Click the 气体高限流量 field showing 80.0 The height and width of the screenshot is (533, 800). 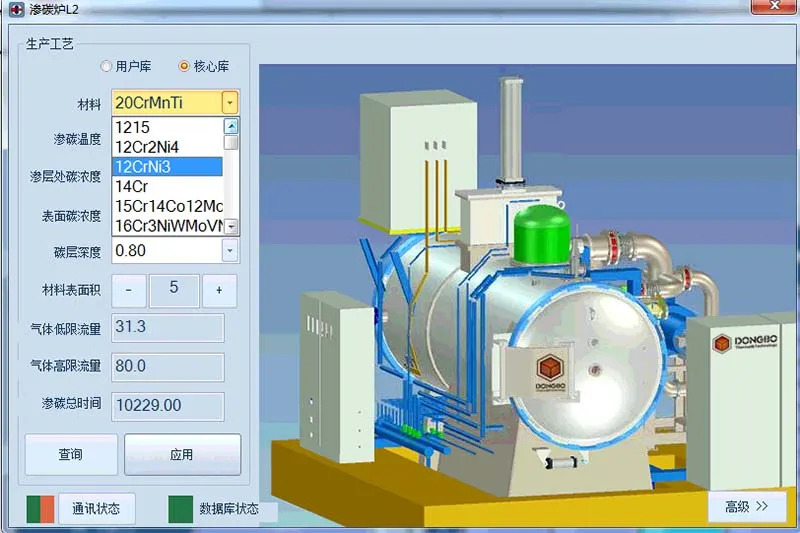click(x=168, y=367)
